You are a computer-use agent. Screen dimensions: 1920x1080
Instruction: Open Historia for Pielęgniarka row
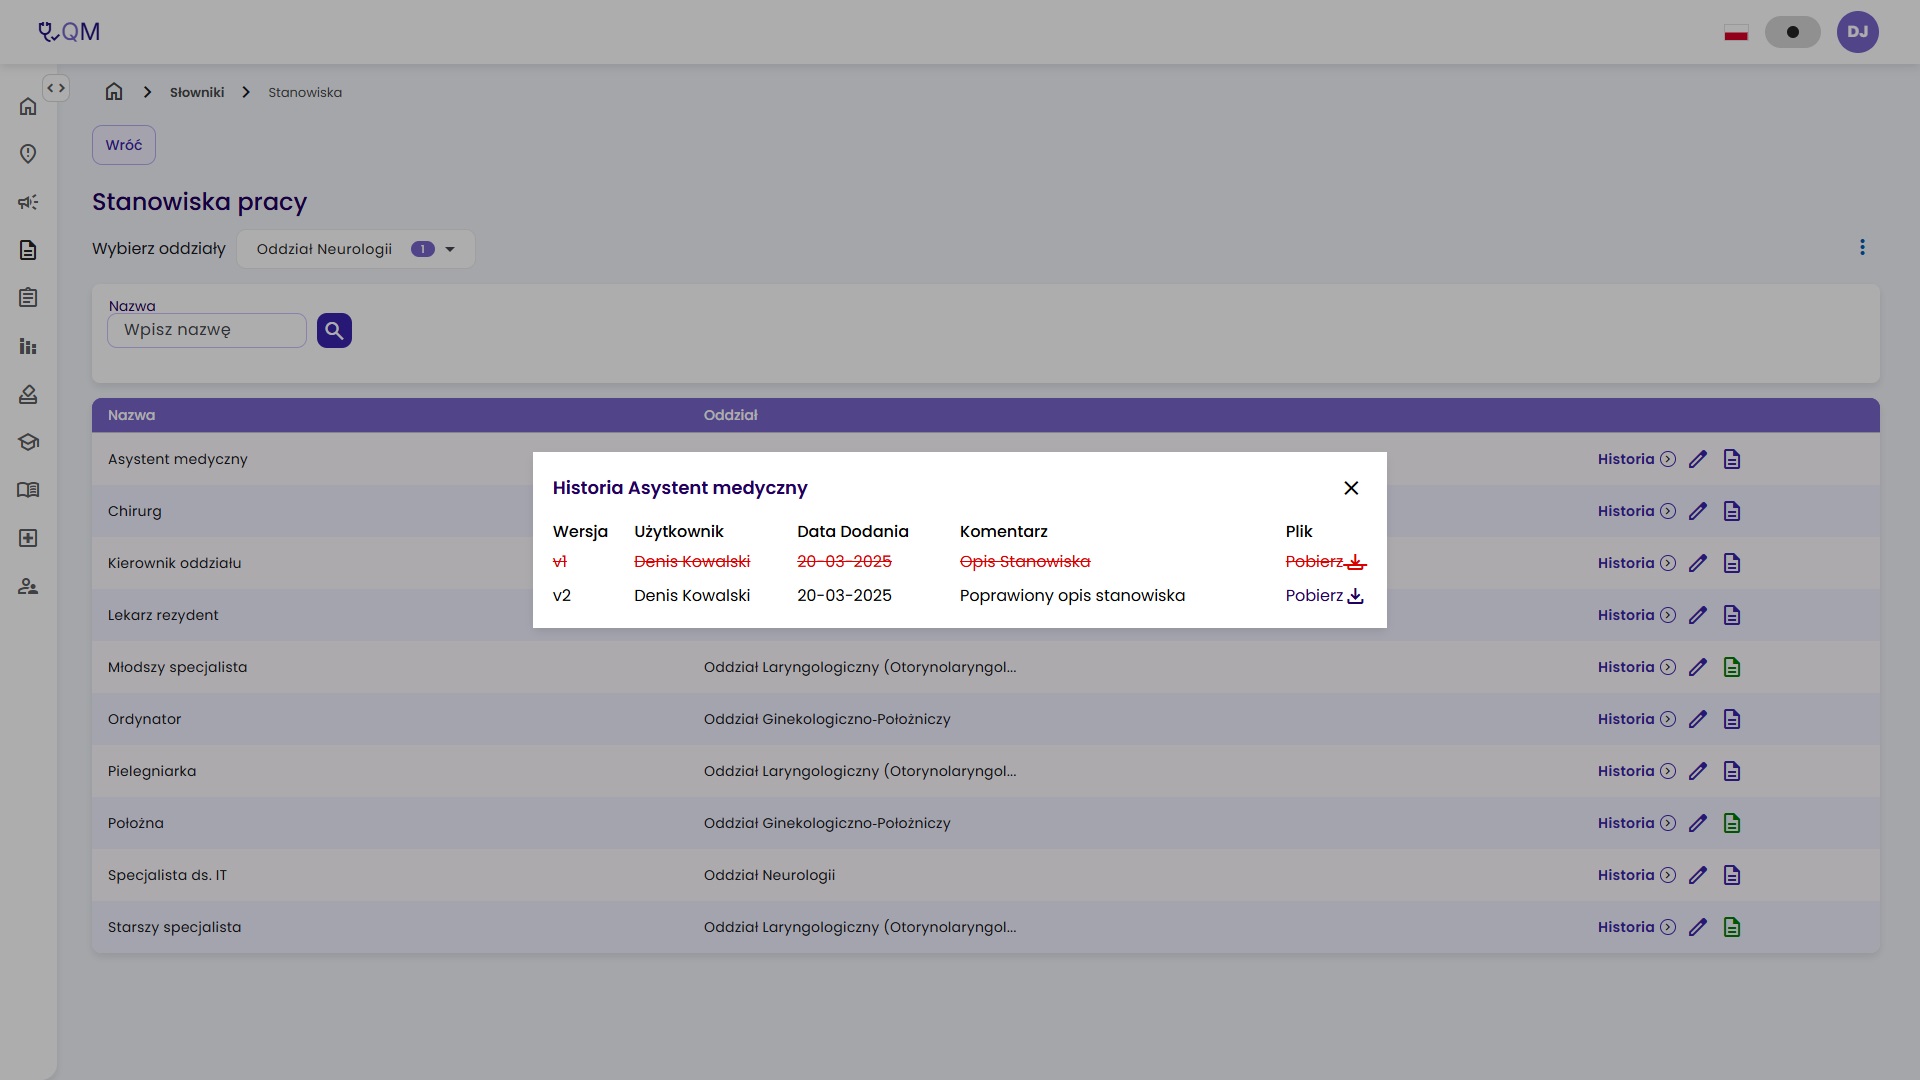(x=1636, y=771)
